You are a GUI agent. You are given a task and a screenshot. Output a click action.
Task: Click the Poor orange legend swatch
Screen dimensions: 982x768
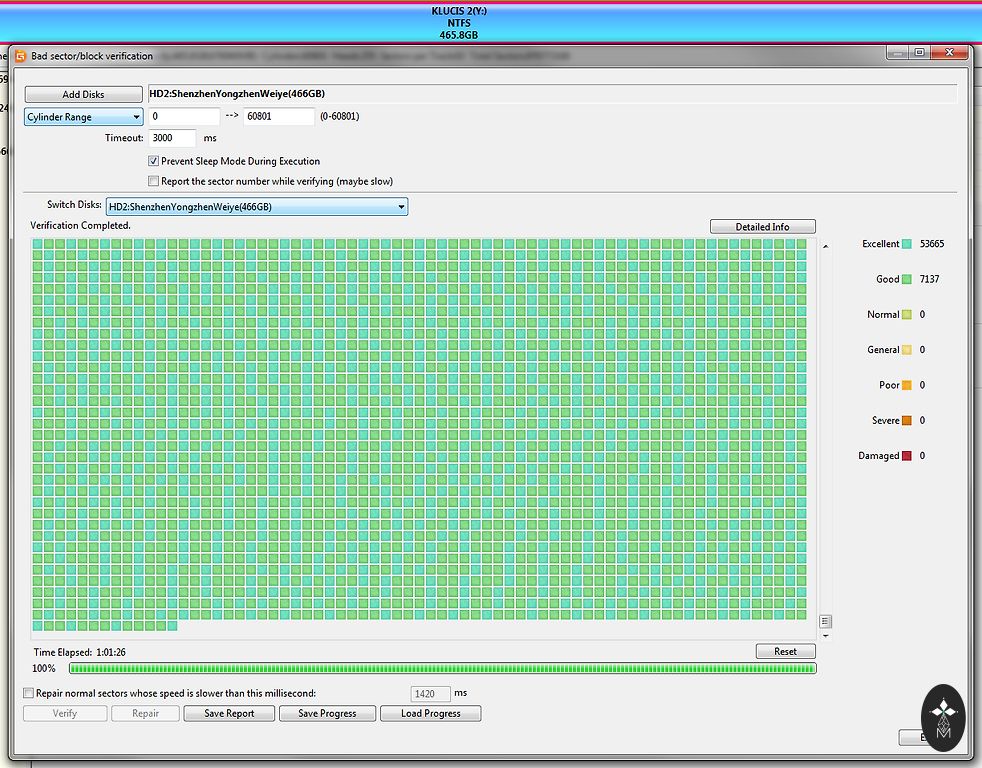tap(907, 385)
